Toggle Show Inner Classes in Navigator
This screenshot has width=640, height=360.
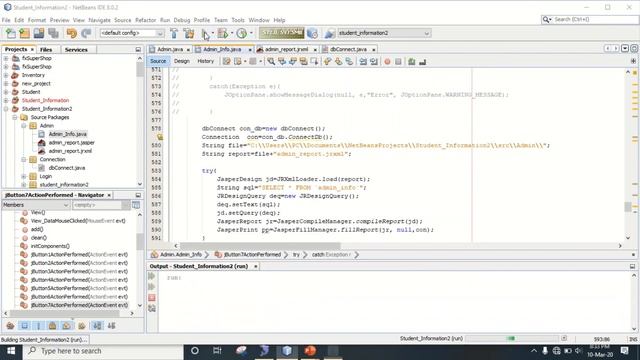point(67,325)
